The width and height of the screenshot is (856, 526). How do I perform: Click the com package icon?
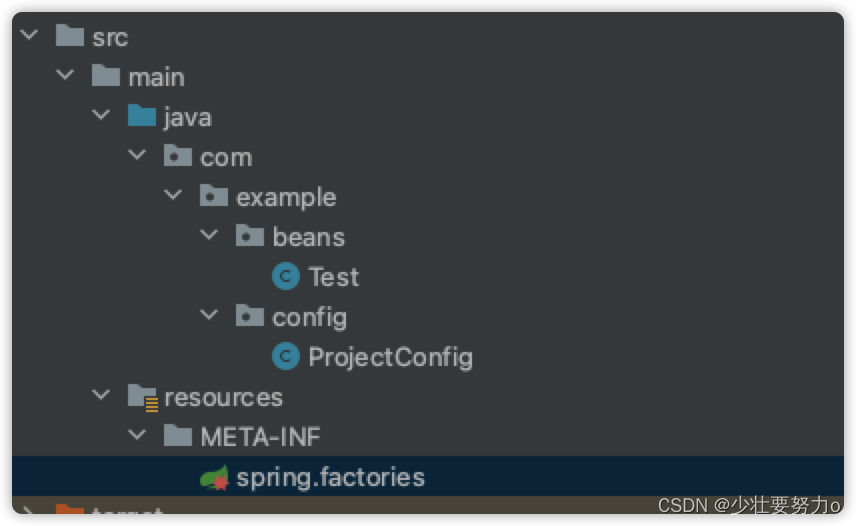[x=178, y=157]
